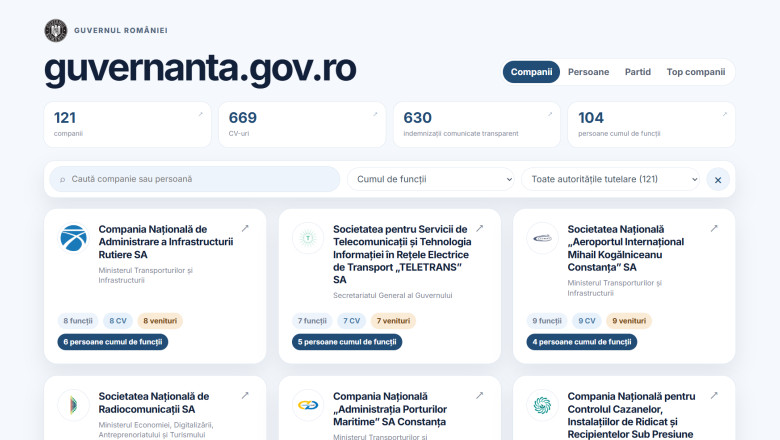The width and height of the screenshot is (780, 440).
Task: Open external arrow on Controlul Cazanelor card
Action: [x=714, y=395]
